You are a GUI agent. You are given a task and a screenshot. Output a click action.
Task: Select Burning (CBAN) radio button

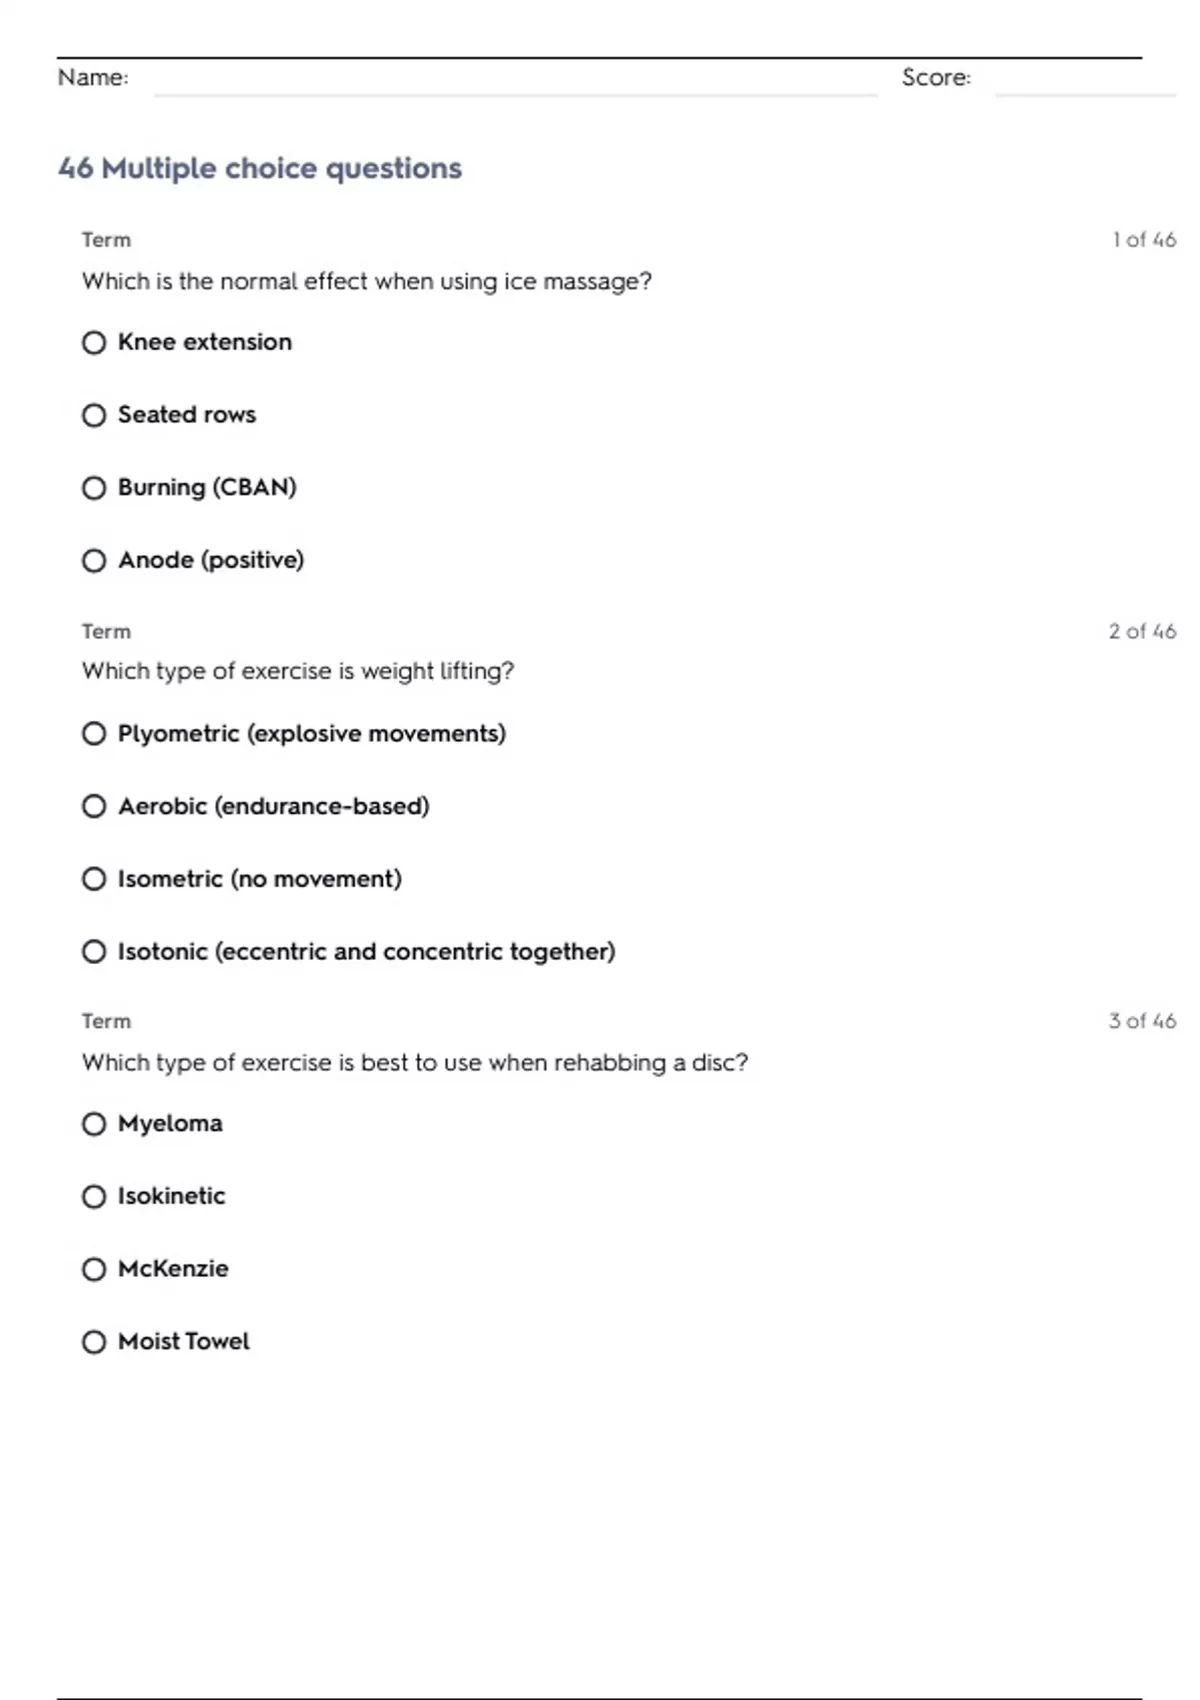click(x=94, y=488)
